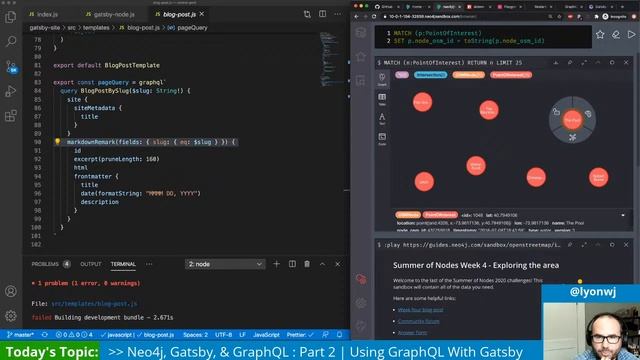Close the blog-post.js editor tab
Image resolution: width=640 pixels, height=360 pixels.
coord(202,14)
